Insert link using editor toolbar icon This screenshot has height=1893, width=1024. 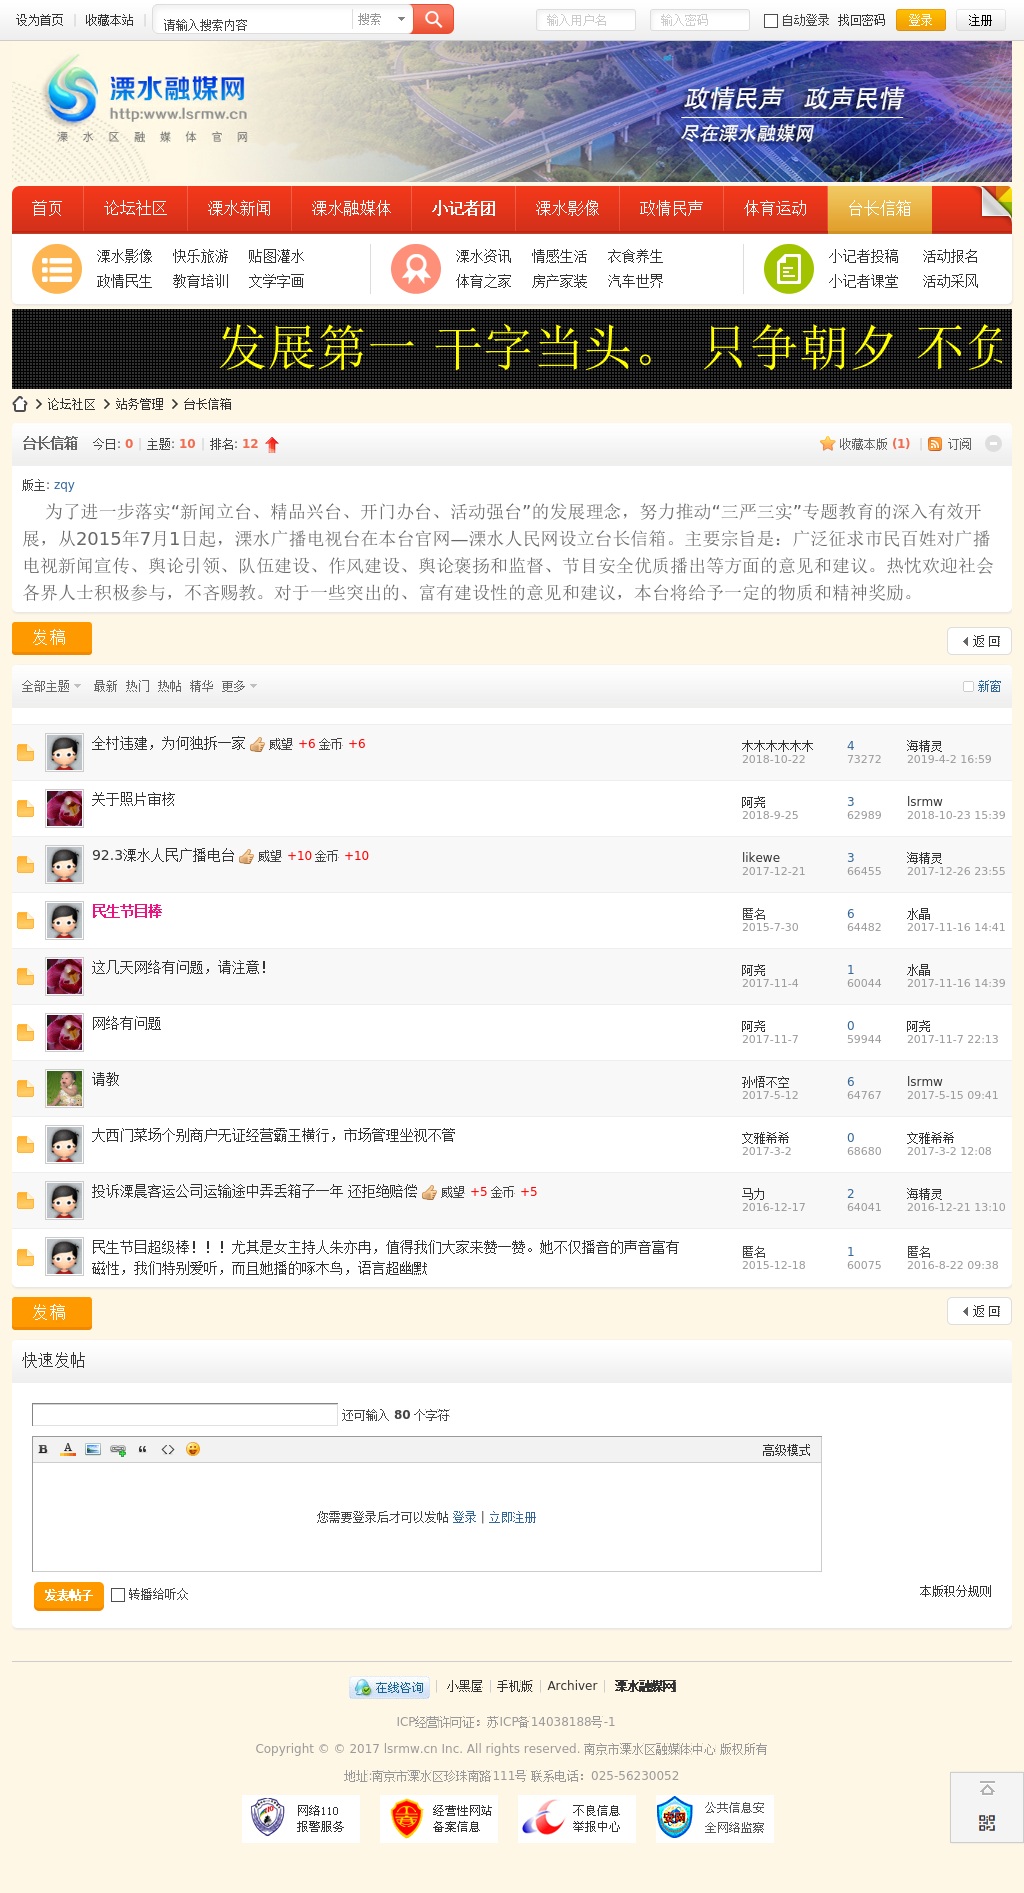click(x=118, y=1449)
